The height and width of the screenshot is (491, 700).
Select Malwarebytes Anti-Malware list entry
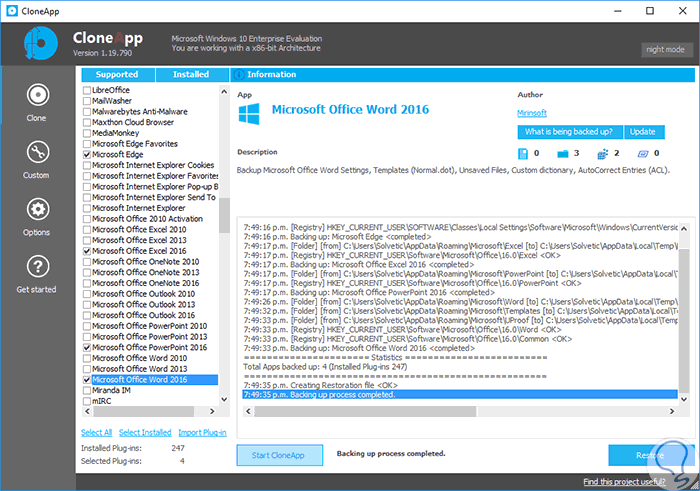[x=140, y=112]
